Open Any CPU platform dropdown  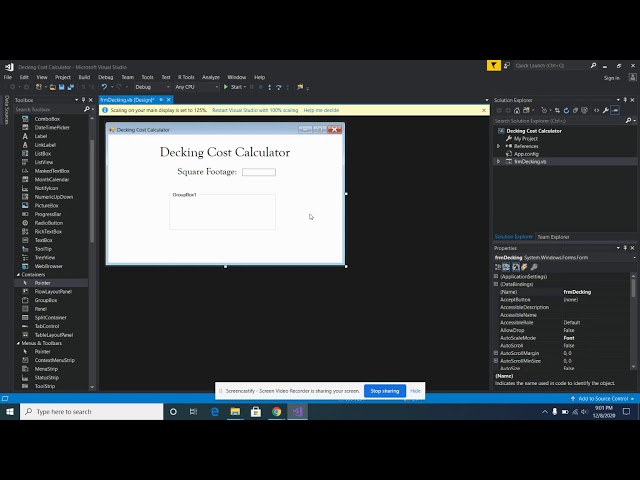point(197,87)
